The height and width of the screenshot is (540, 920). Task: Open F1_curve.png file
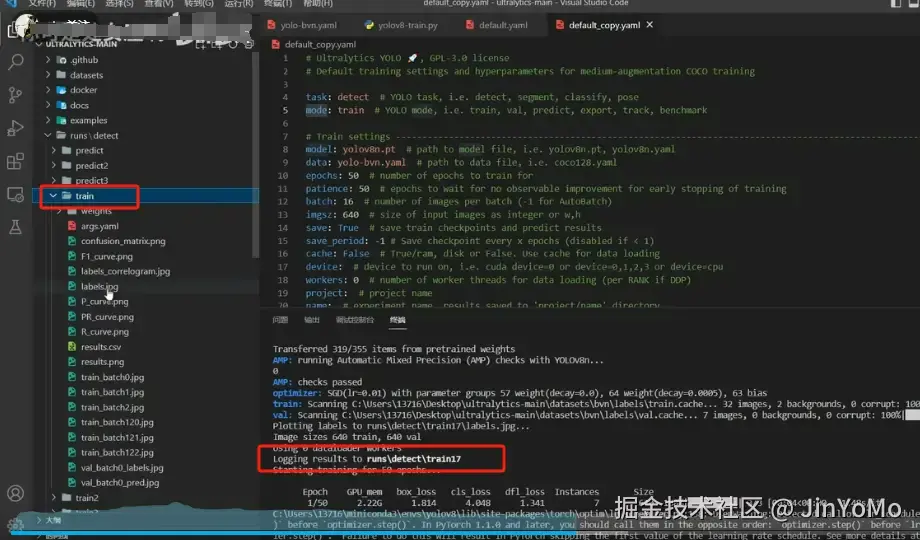pyautogui.click(x=107, y=256)
